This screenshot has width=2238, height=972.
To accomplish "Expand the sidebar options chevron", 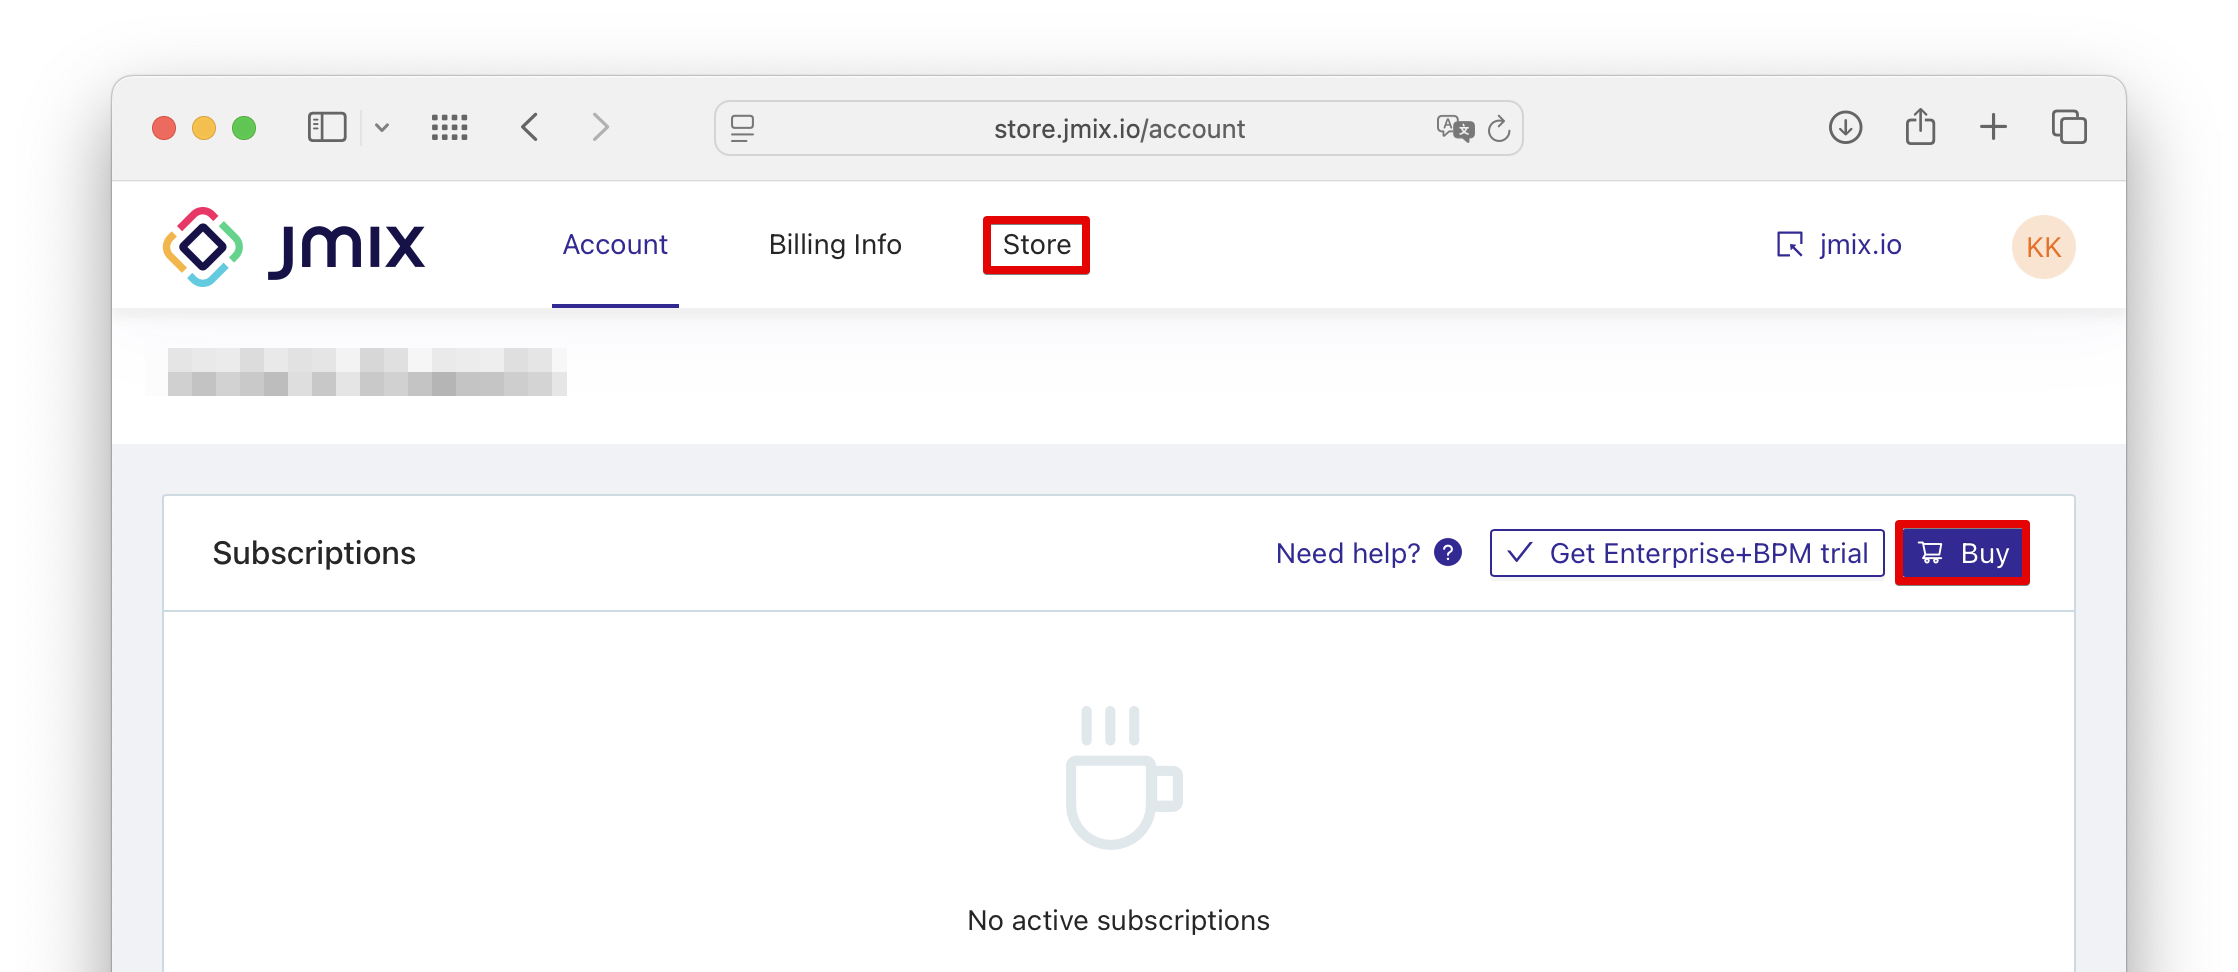I will (383, 128).
